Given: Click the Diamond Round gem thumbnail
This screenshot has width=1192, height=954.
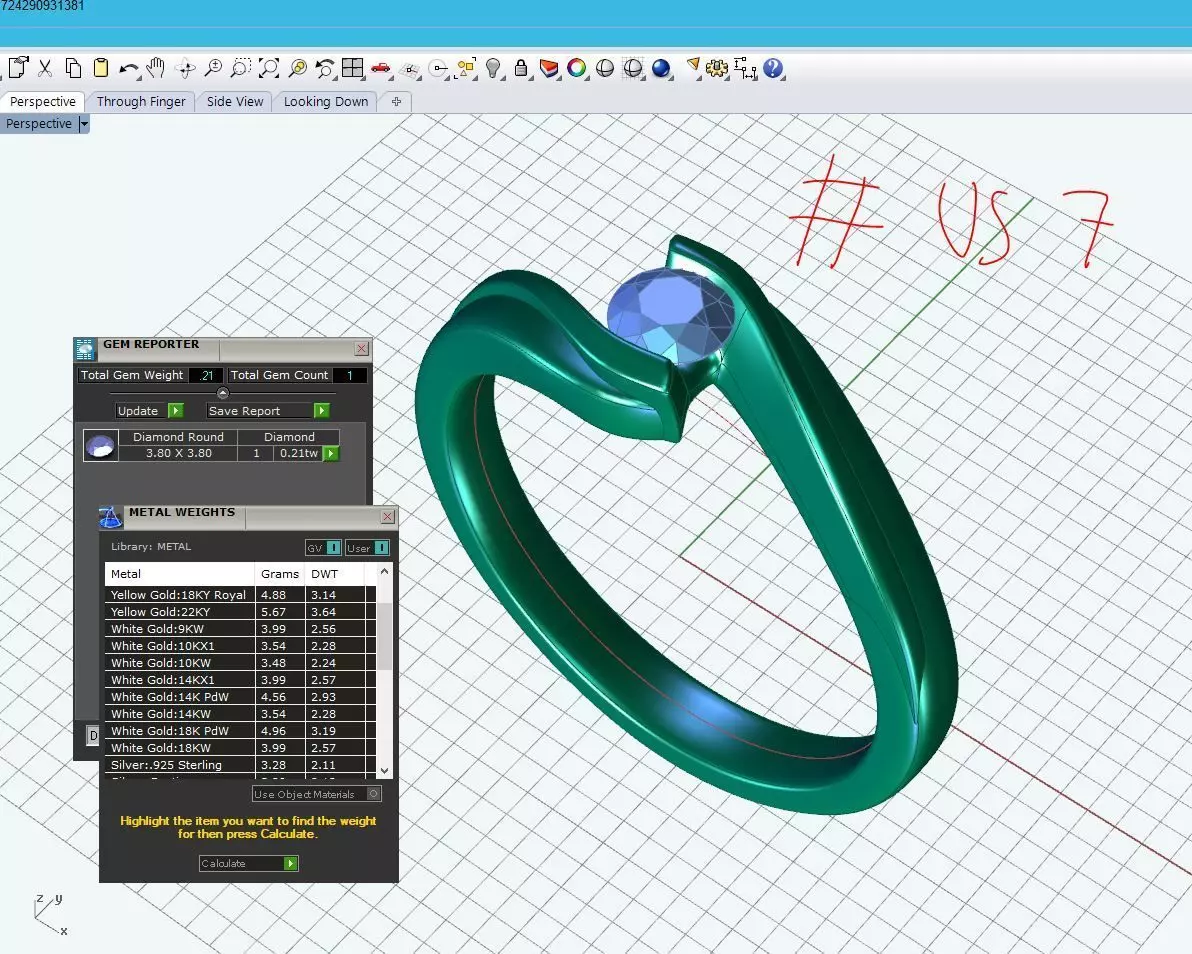Looking at the screenshot, I should (x=100, y=445).
